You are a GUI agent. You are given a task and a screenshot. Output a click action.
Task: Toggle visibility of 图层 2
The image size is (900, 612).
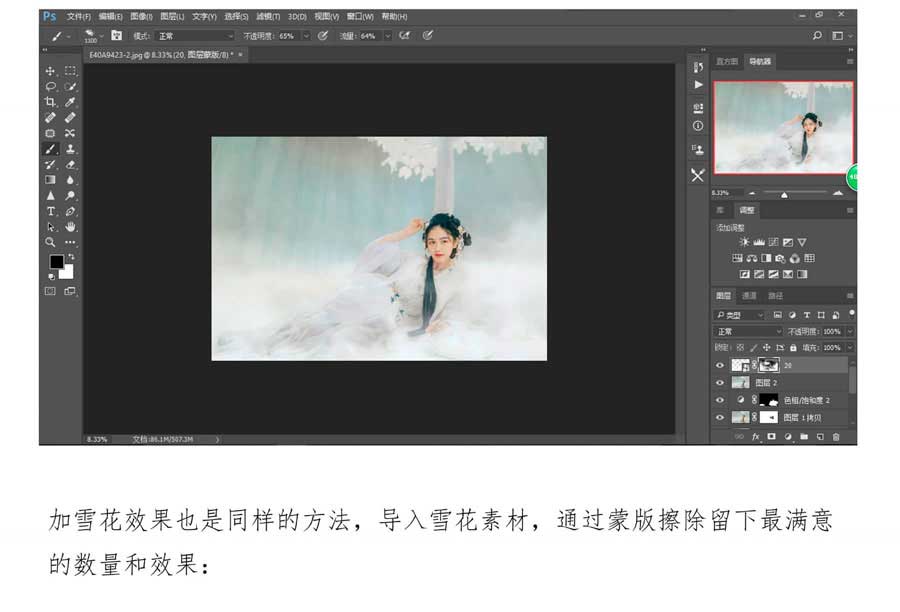(x=720, y=382)
